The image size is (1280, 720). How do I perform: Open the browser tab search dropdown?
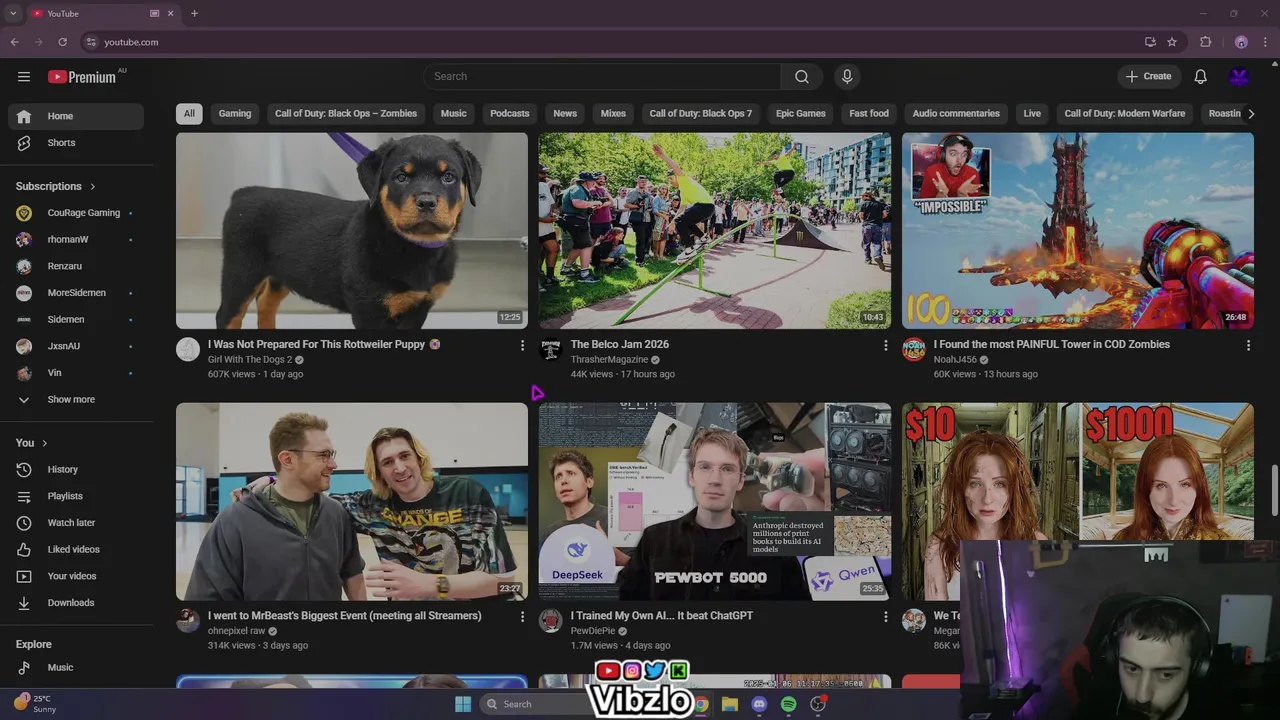coord(13,13)
